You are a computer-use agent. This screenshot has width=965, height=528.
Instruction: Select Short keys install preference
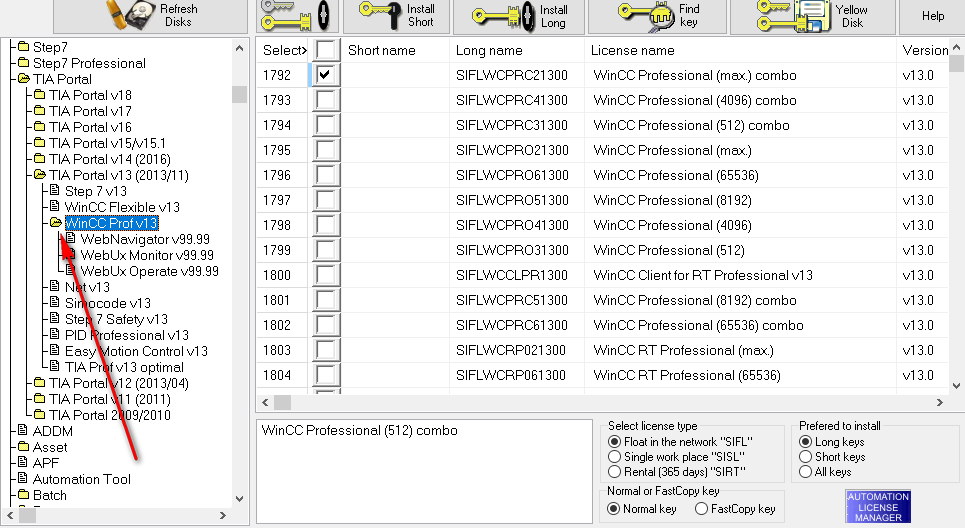pyautogui.click(x=805, y=457)
